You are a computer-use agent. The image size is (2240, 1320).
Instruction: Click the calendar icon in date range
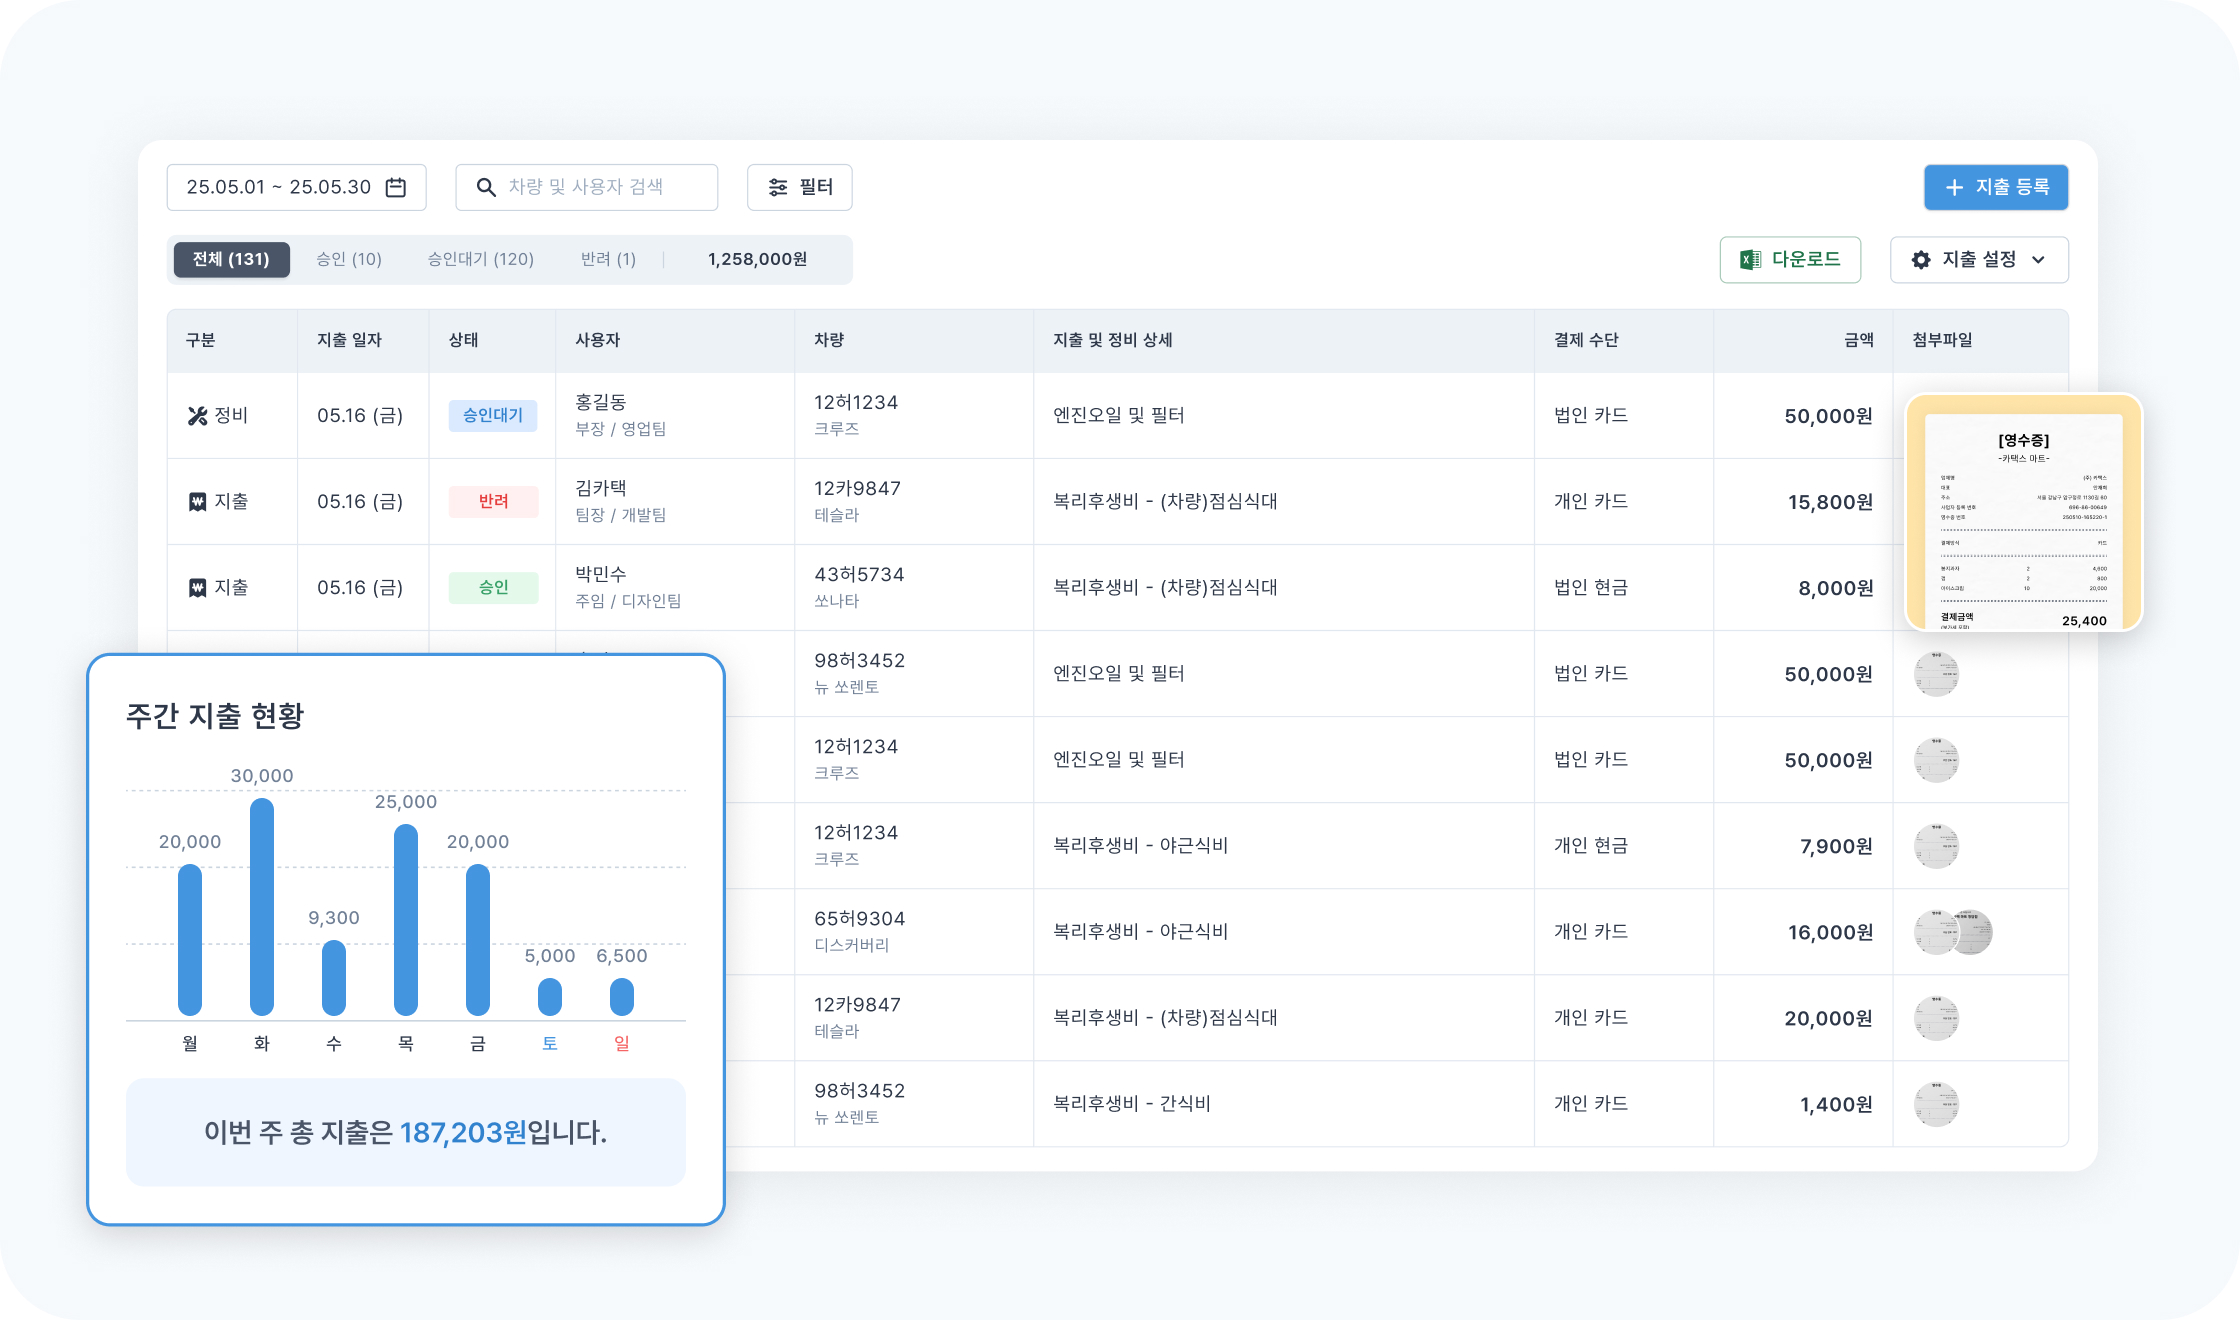[396, 187]
